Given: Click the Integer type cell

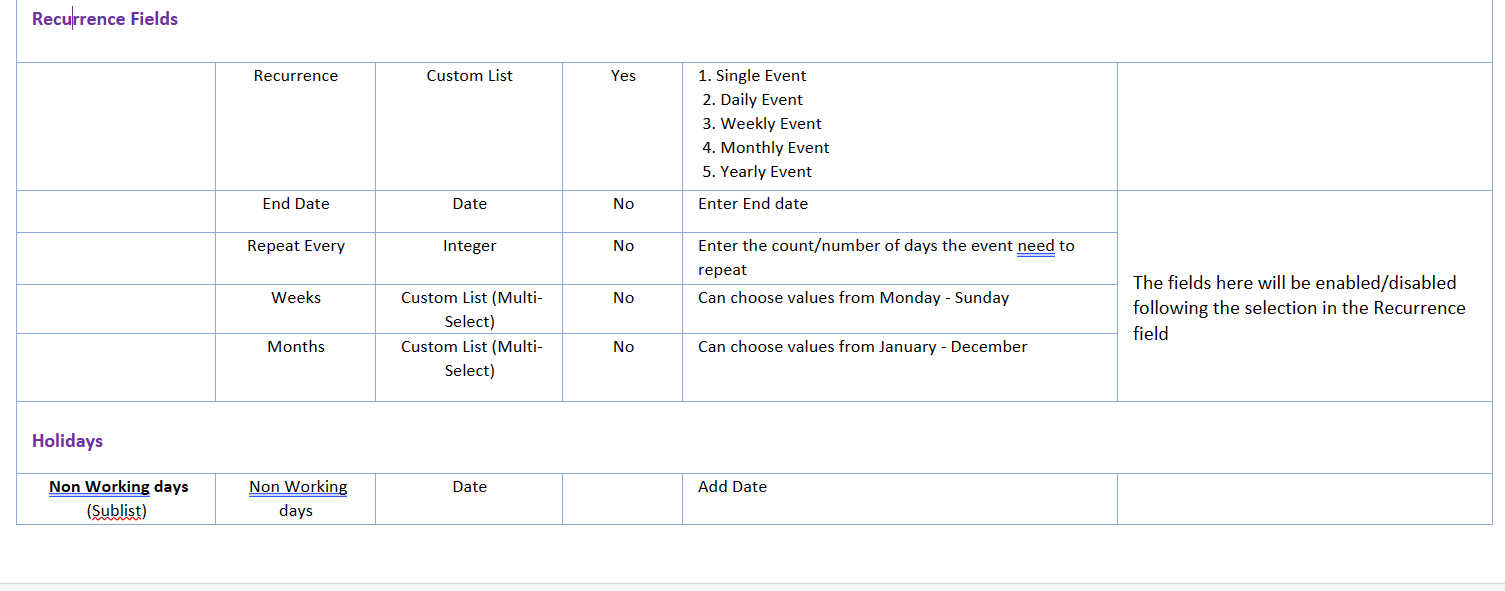Looking at the screenshot, I should [x=469, y=246].
